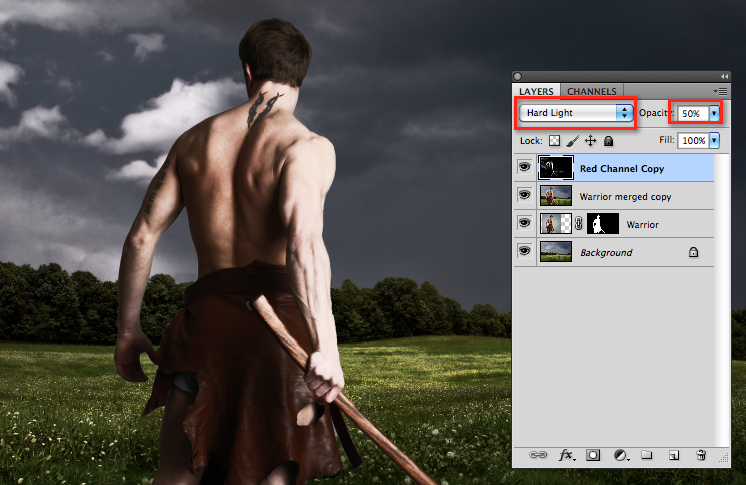The image size is (746, 485).
Task: Open the Opacity slider arrow
Action: coord(714,113)
